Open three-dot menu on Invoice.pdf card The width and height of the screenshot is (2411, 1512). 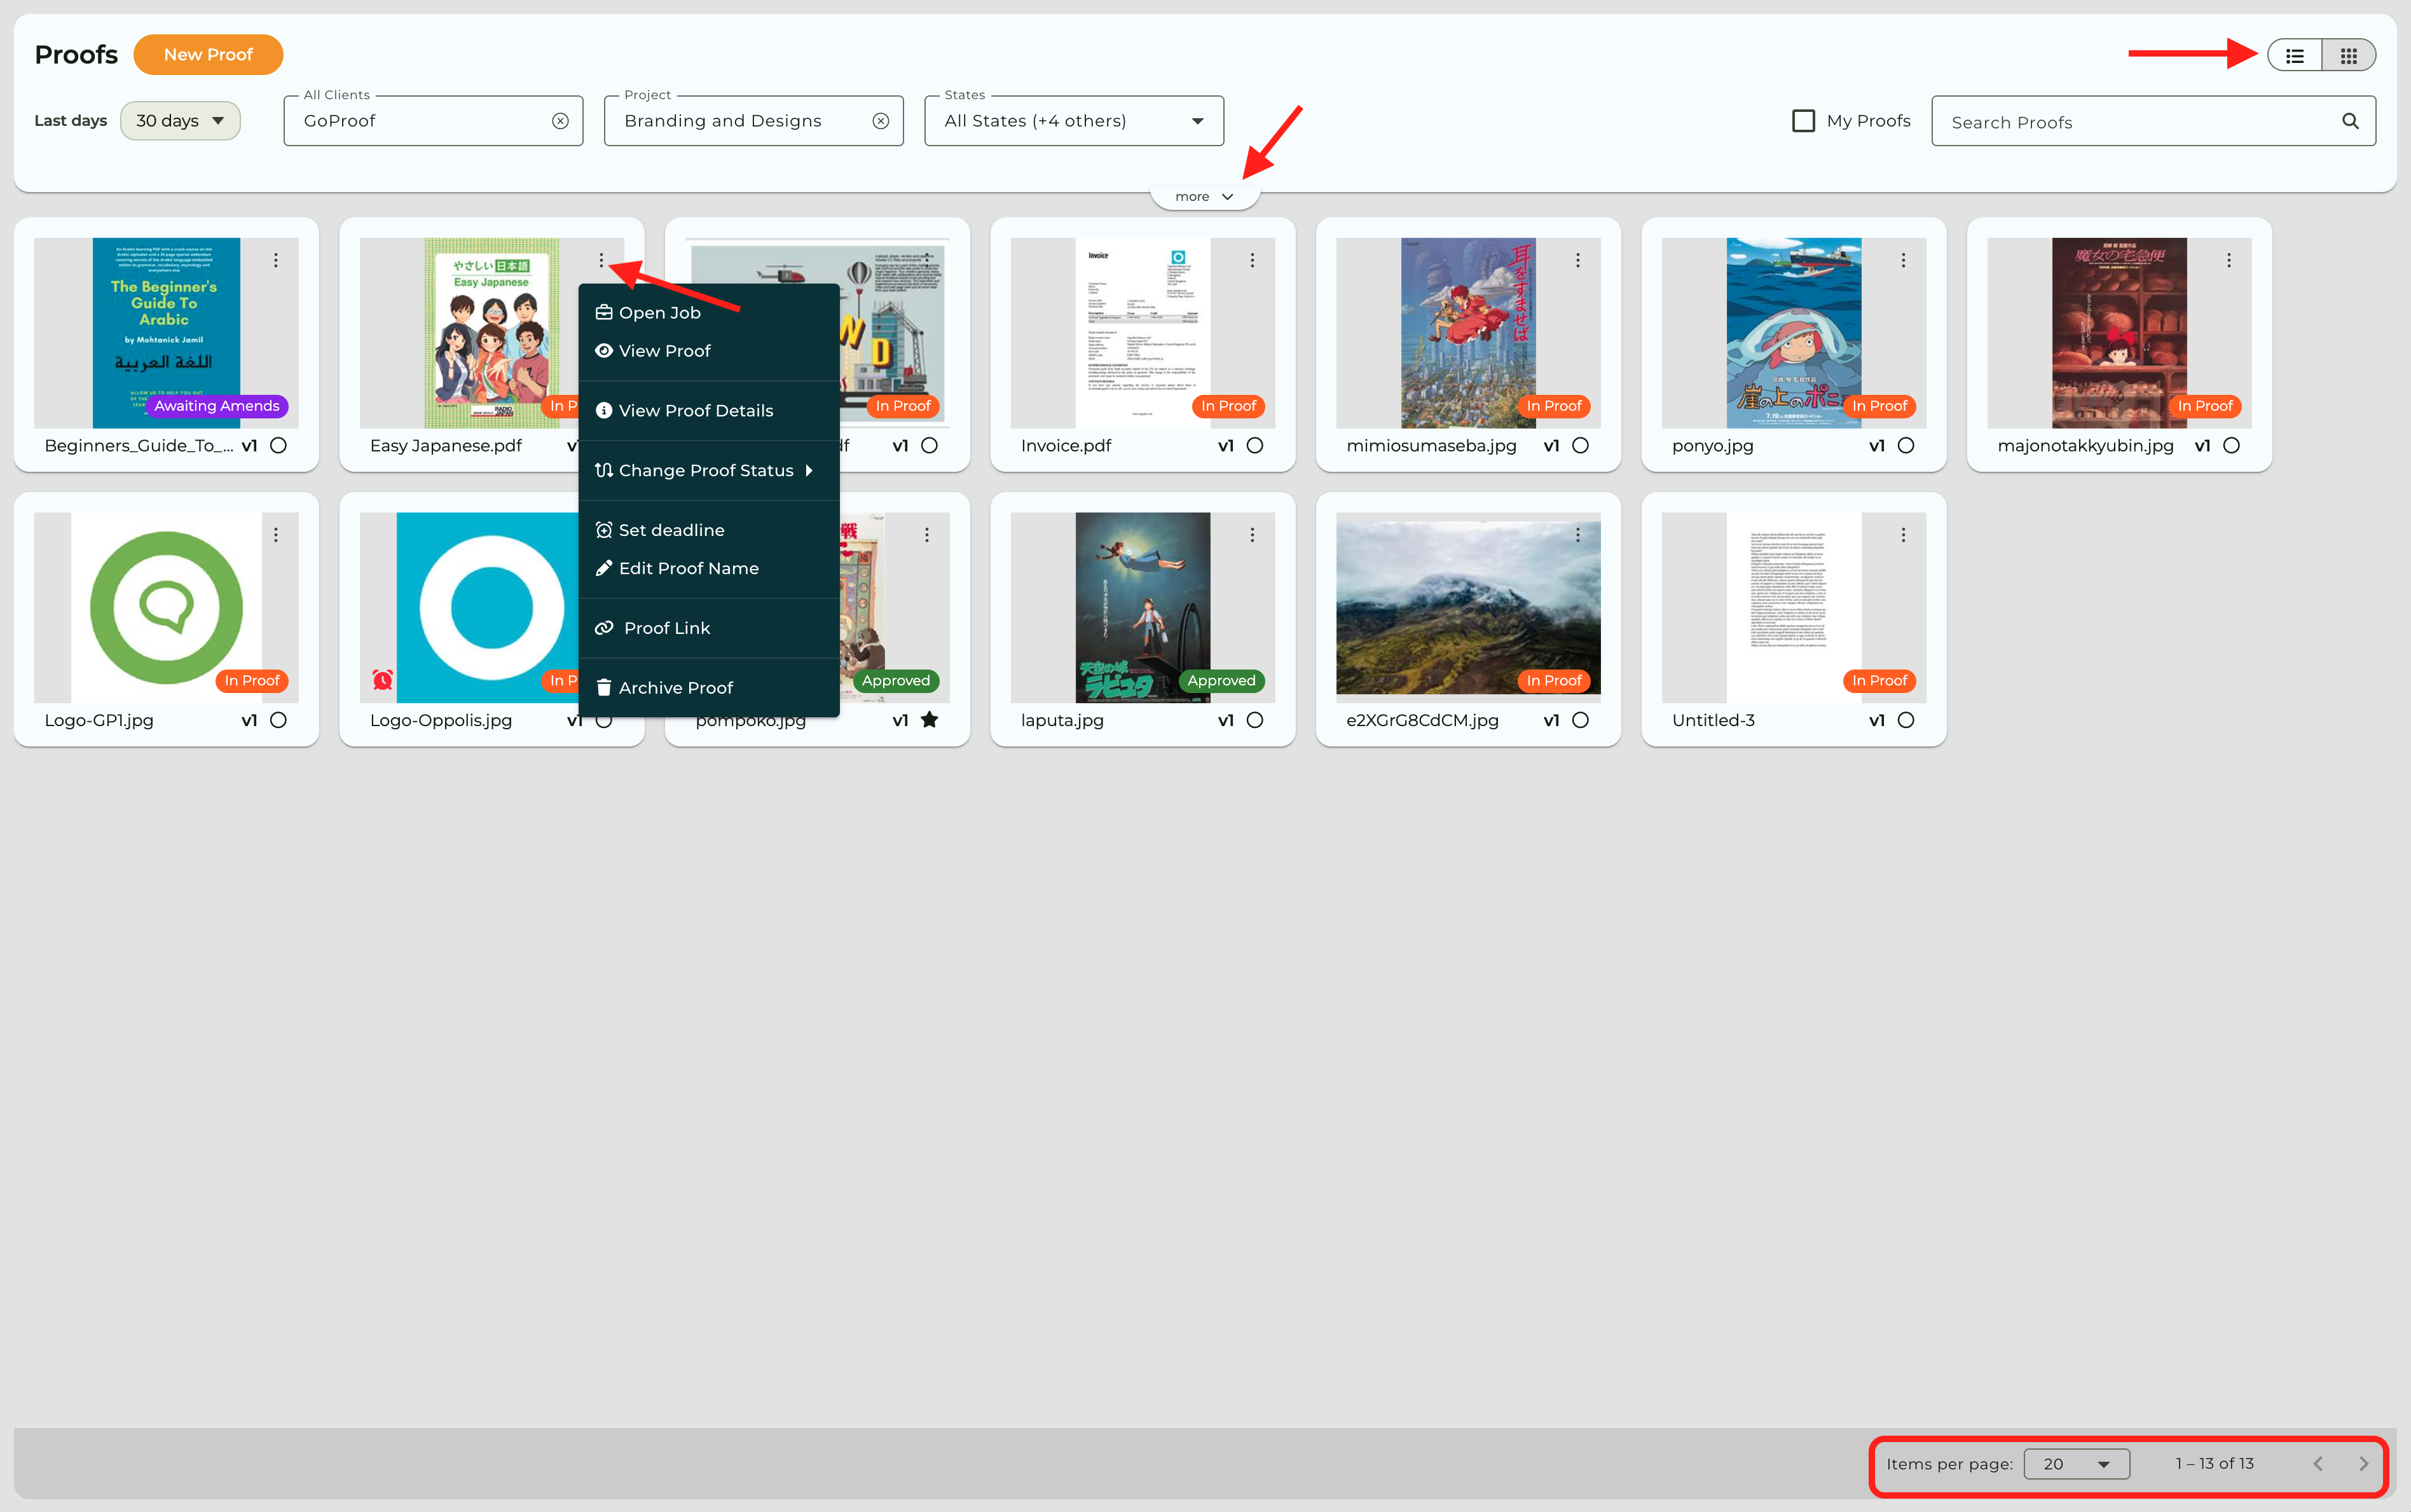pos(1251,260)
